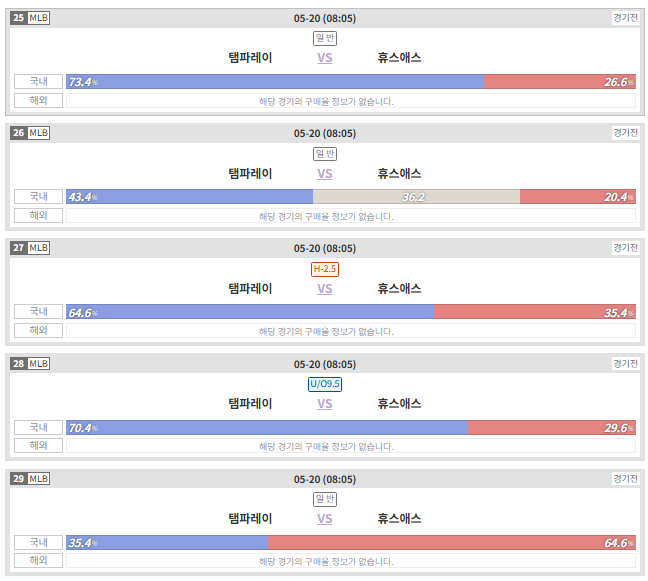
Task: Select the VS link in match 27
Action: click(x=324, y=288)
